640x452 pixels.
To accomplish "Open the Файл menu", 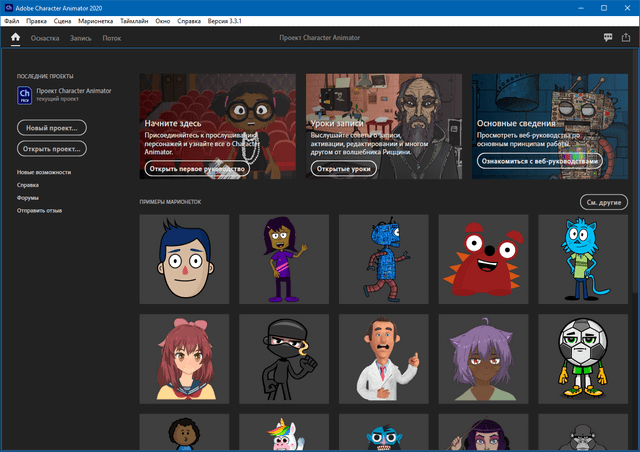I will (12, 21).
